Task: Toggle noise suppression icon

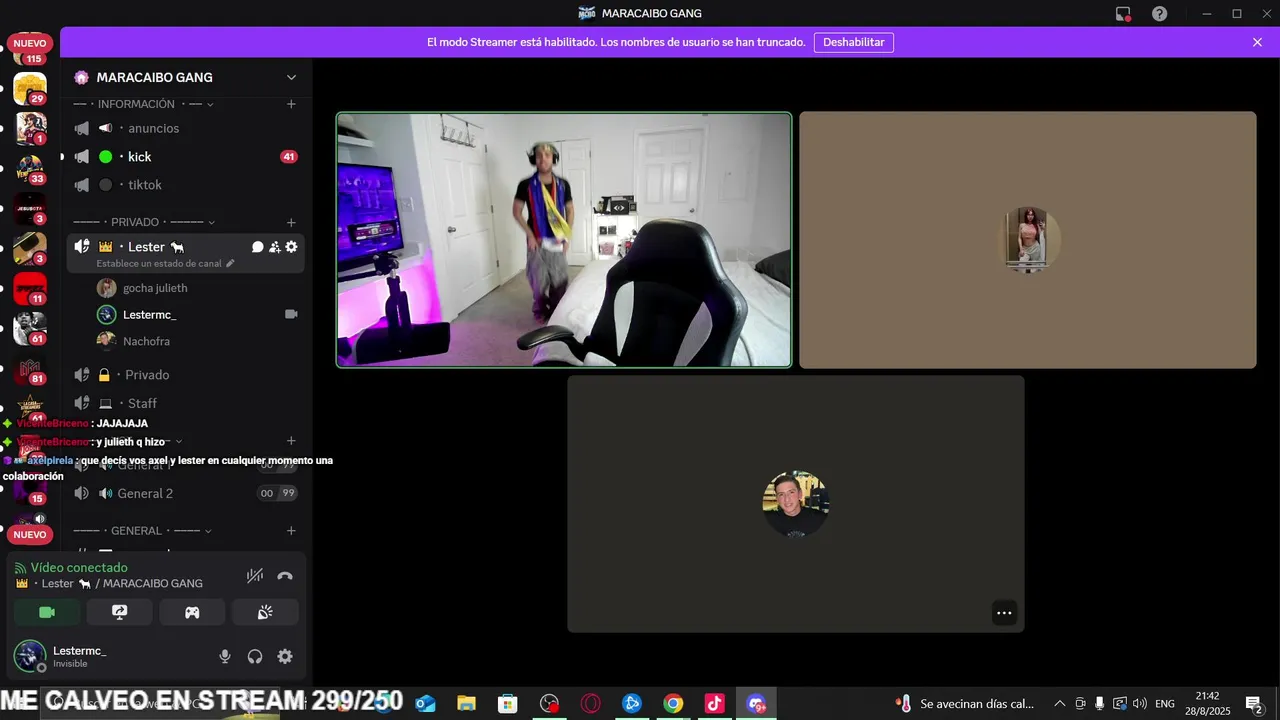Action: (x=255, y=575)
